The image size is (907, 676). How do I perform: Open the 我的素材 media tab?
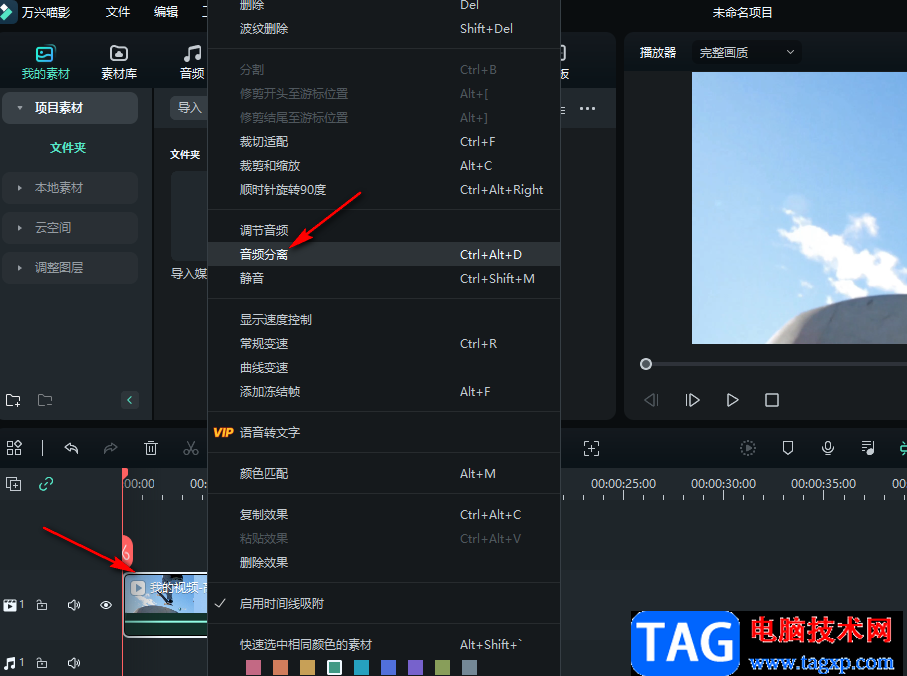point(45,62)
